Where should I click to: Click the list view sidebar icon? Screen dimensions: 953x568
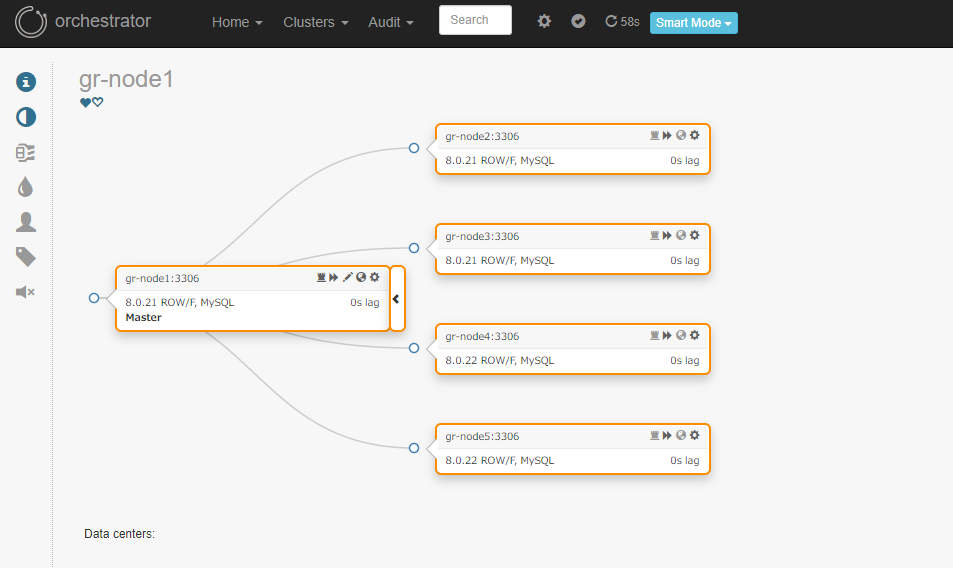click(x=26, y=152)
